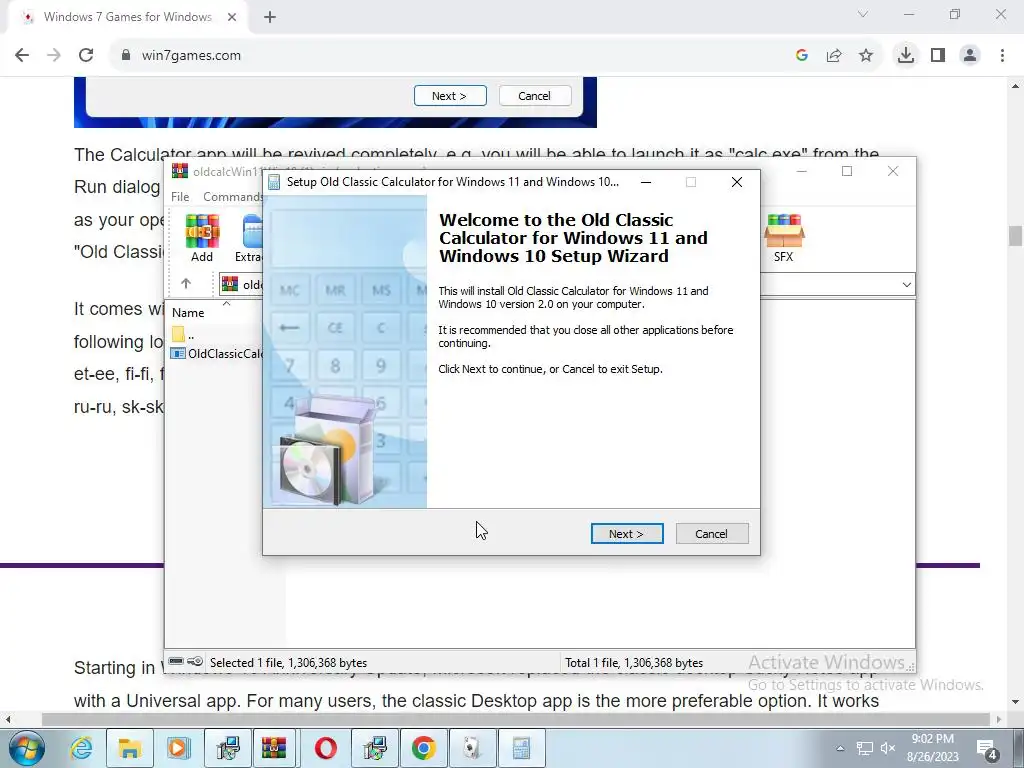Open File Explorer from taskbar
Image resolution: width=1024 pixels, height=768 pixels.
pyautogui.click(x=129, y=748)
